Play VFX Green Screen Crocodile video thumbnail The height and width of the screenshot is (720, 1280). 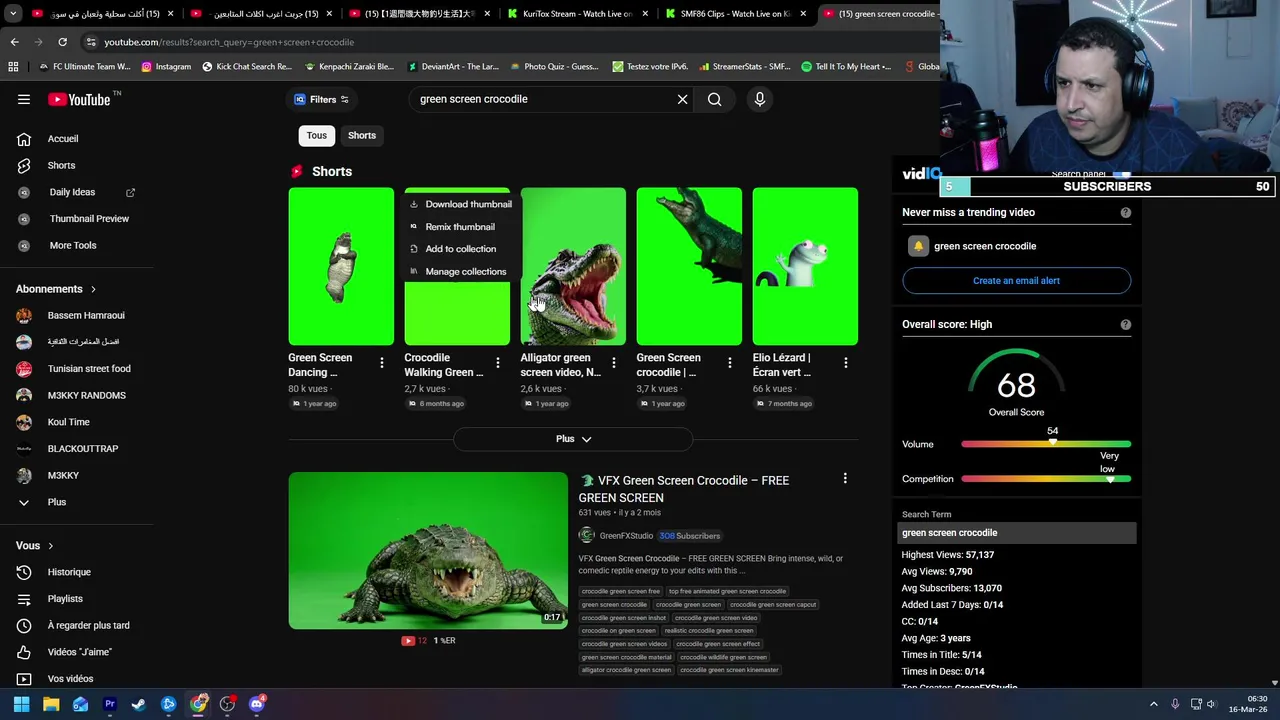[428, 551]
